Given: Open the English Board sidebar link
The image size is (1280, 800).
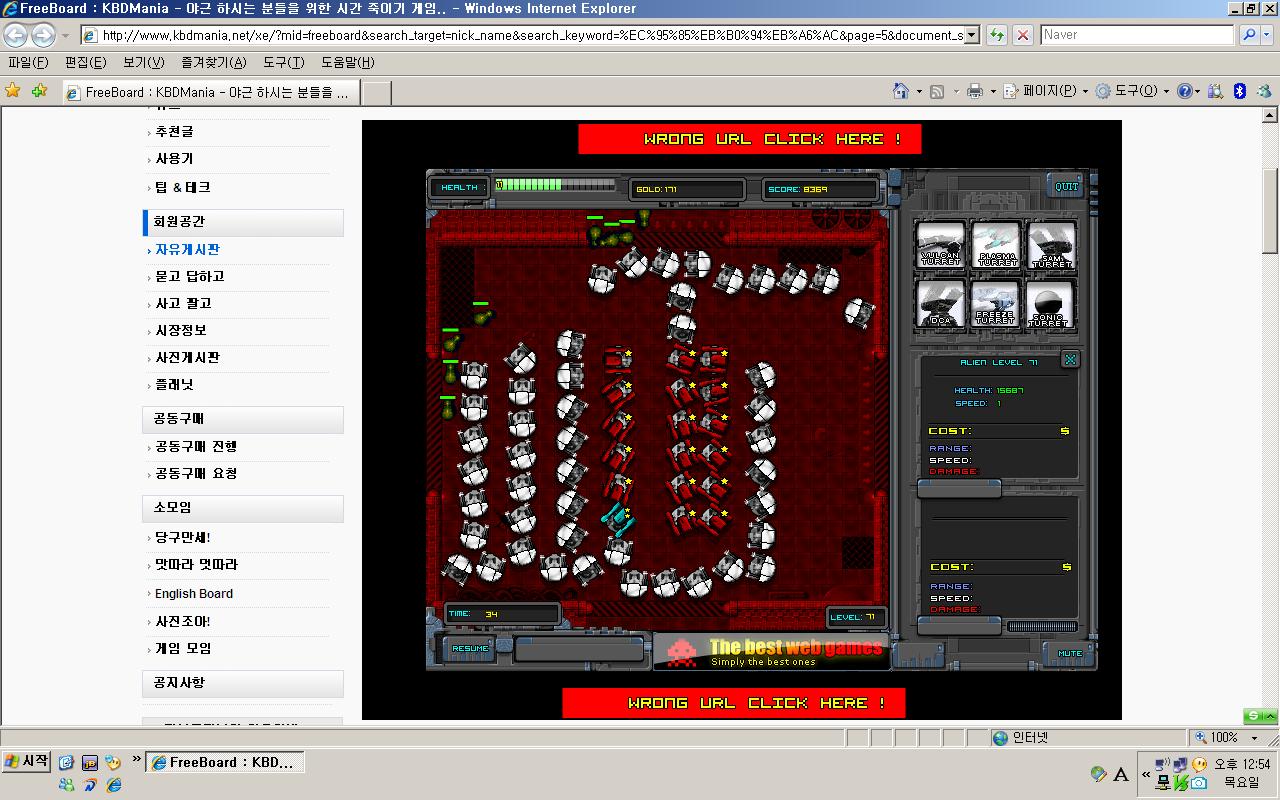Looking at the screenshot, I should (x=194, y=593).
